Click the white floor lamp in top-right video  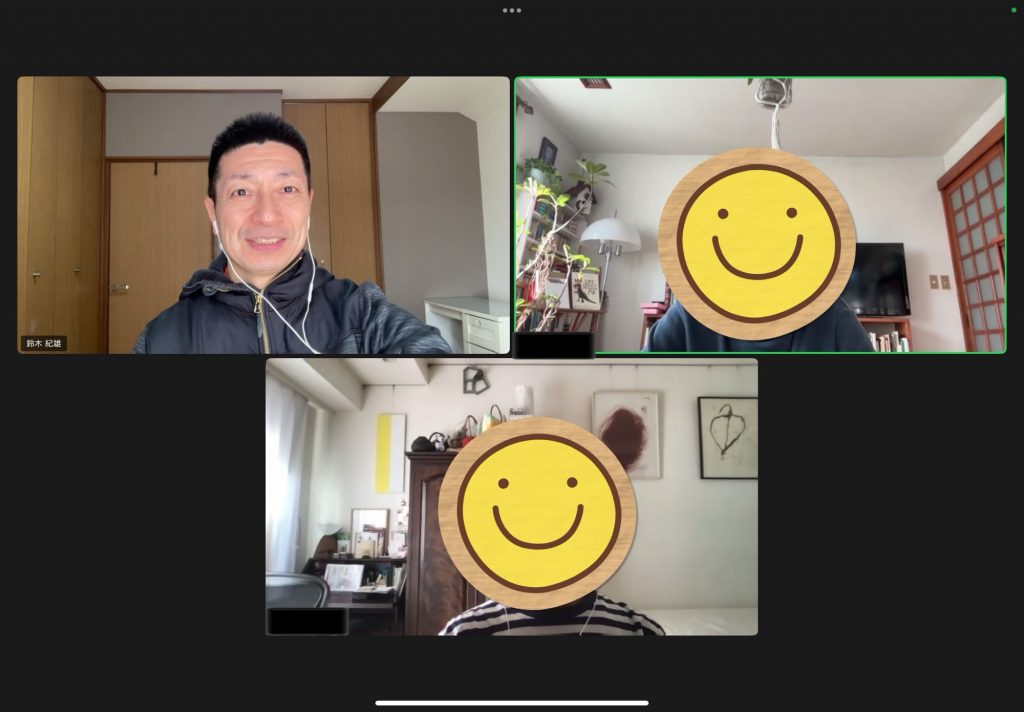tap(610, 238)
